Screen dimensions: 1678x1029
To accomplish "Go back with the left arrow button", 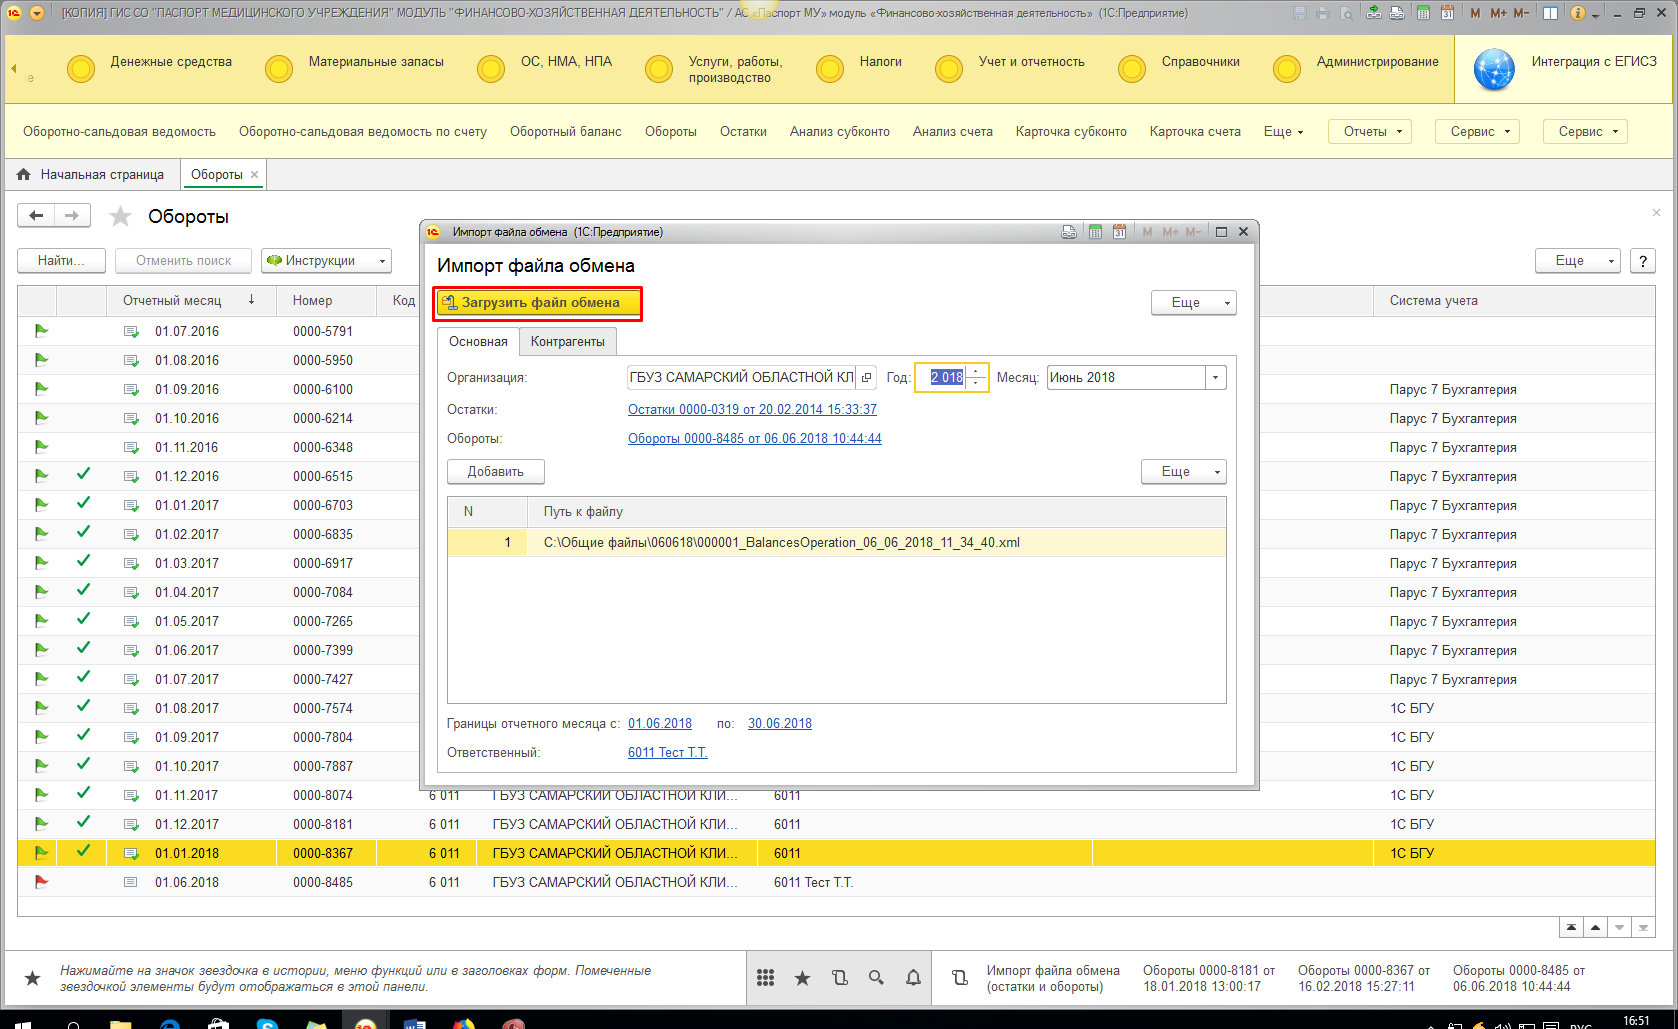I will pyautogui.click(x=36, y=215).
